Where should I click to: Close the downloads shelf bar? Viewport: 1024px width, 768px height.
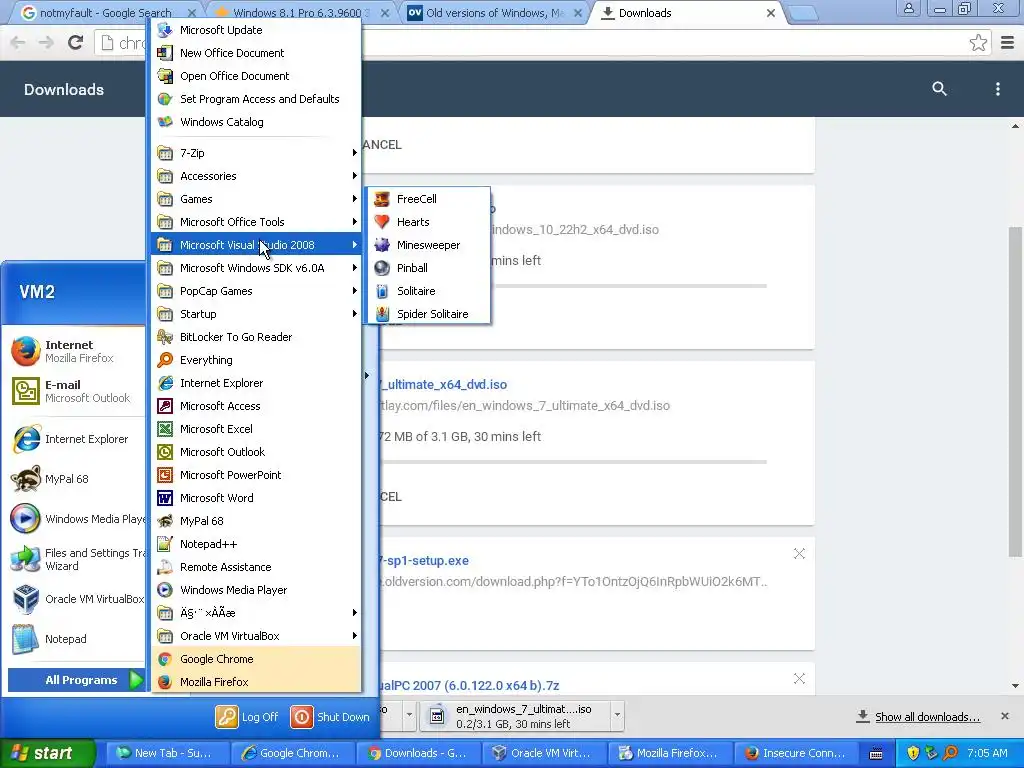(x=1005, y=716)
